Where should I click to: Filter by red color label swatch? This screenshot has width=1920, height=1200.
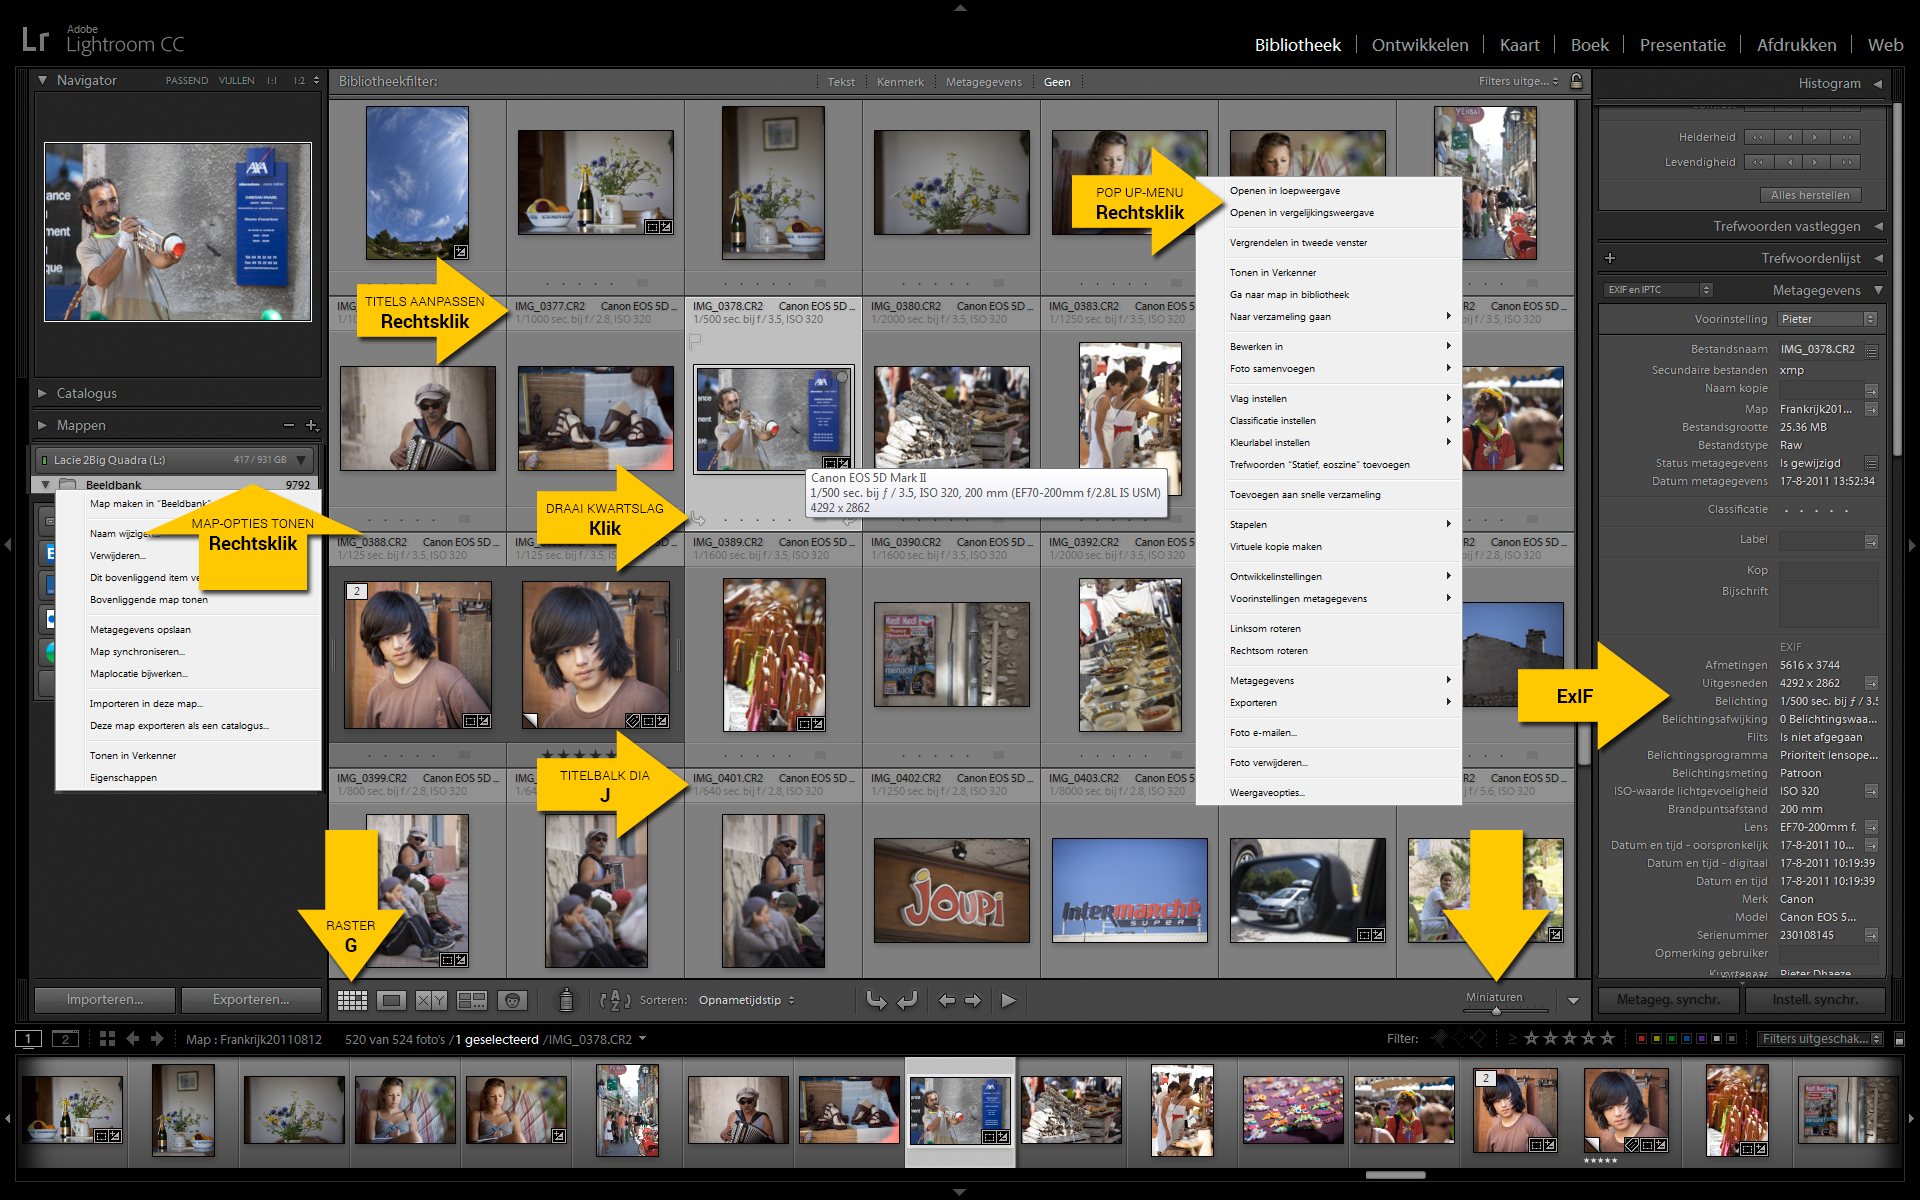1641,1039
